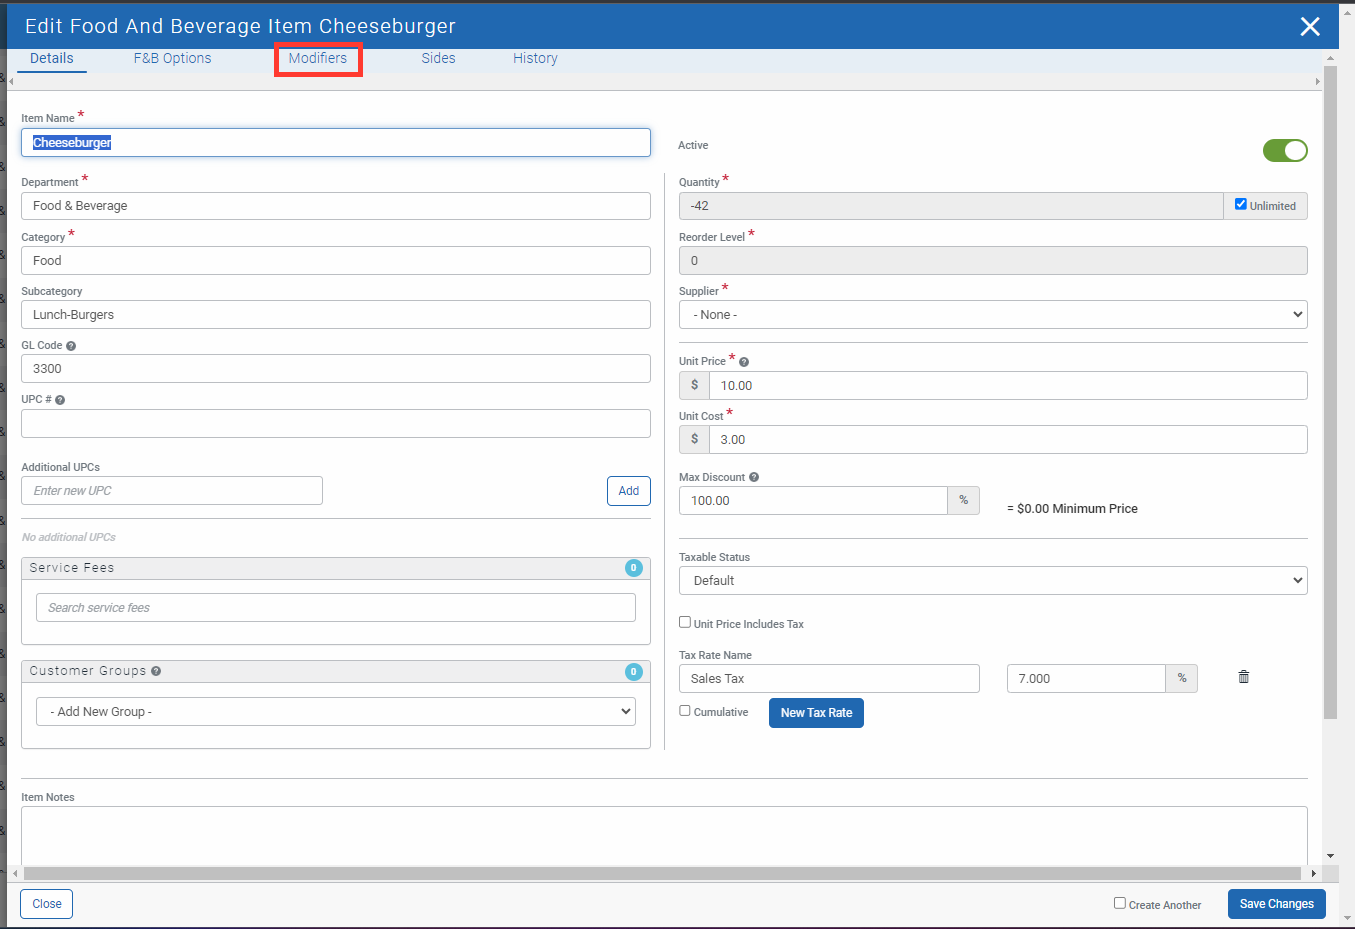Click the Search service fees field

click(336, 608)
